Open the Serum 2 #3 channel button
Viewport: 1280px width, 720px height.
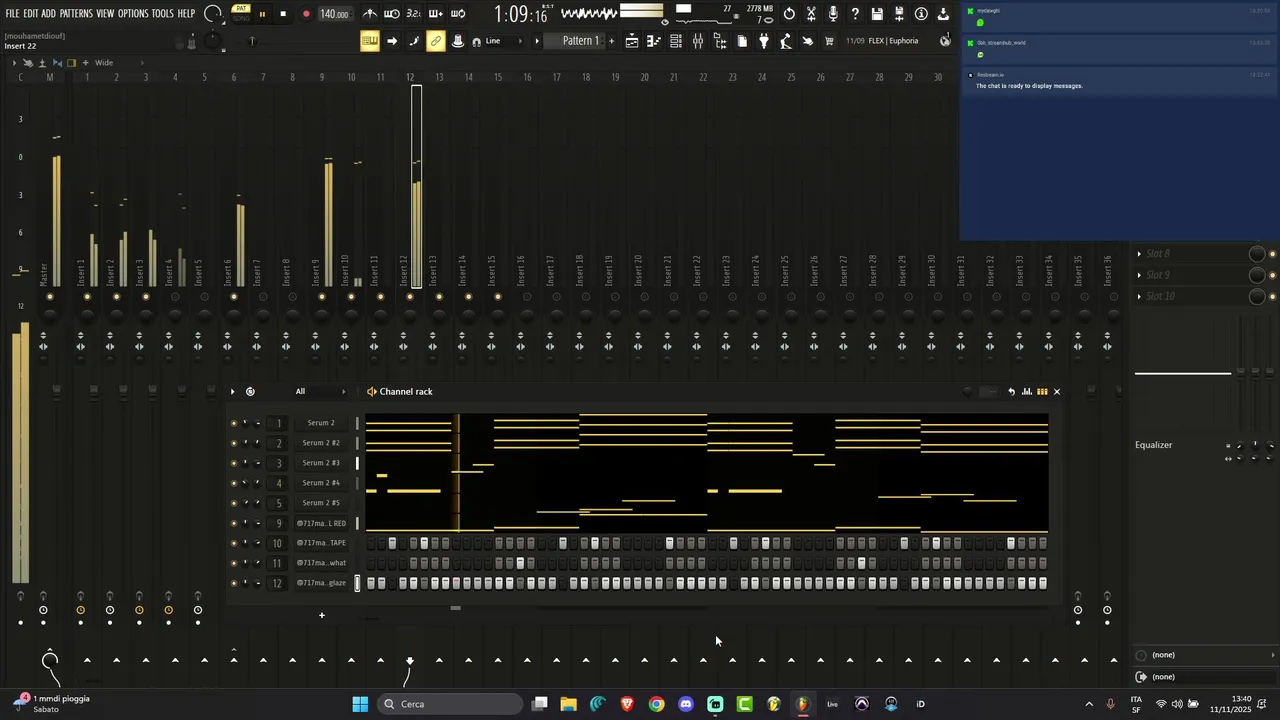click(322, 463)
